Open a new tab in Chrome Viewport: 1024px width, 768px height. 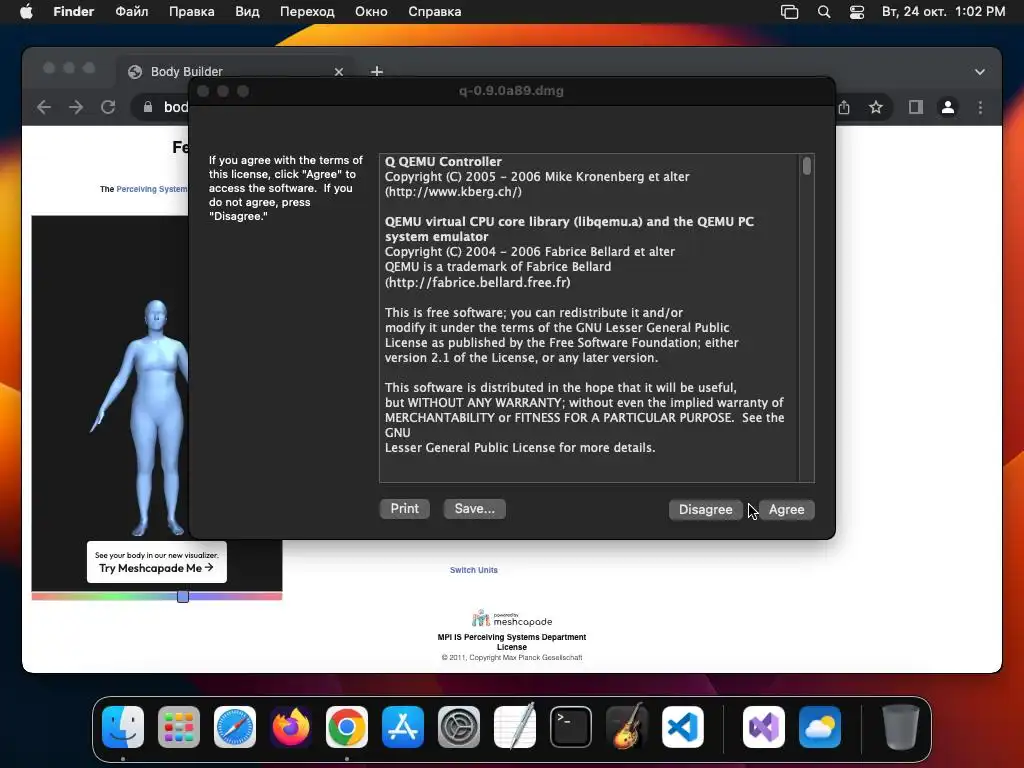[377, 71]
